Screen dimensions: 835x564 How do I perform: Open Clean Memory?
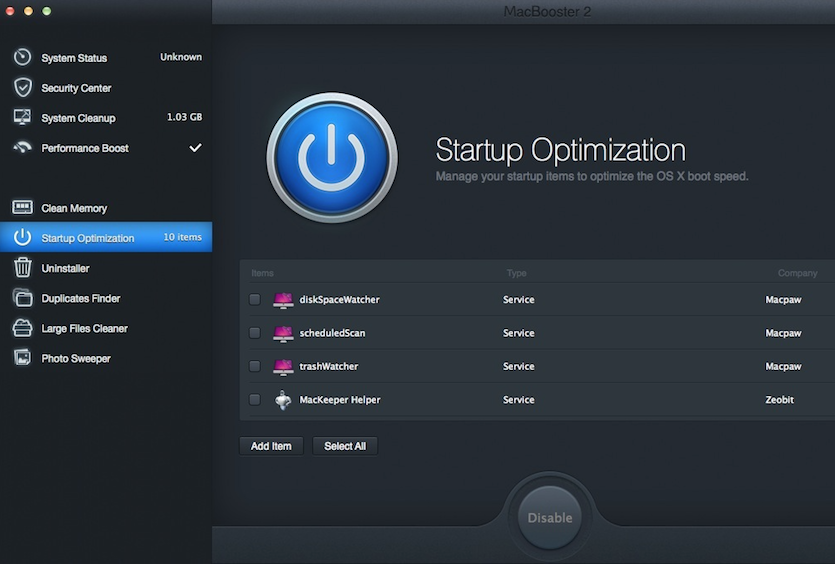[106, 208]
